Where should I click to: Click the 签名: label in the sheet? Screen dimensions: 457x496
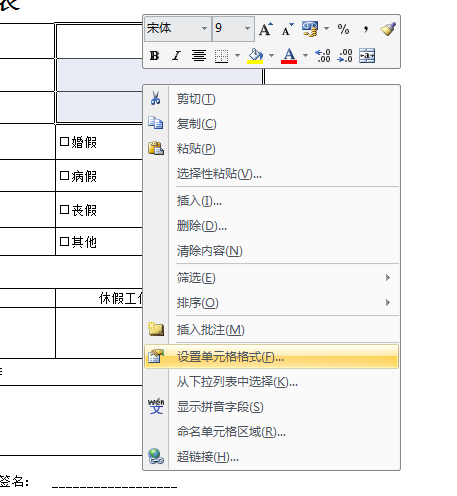tap(15, 481)
